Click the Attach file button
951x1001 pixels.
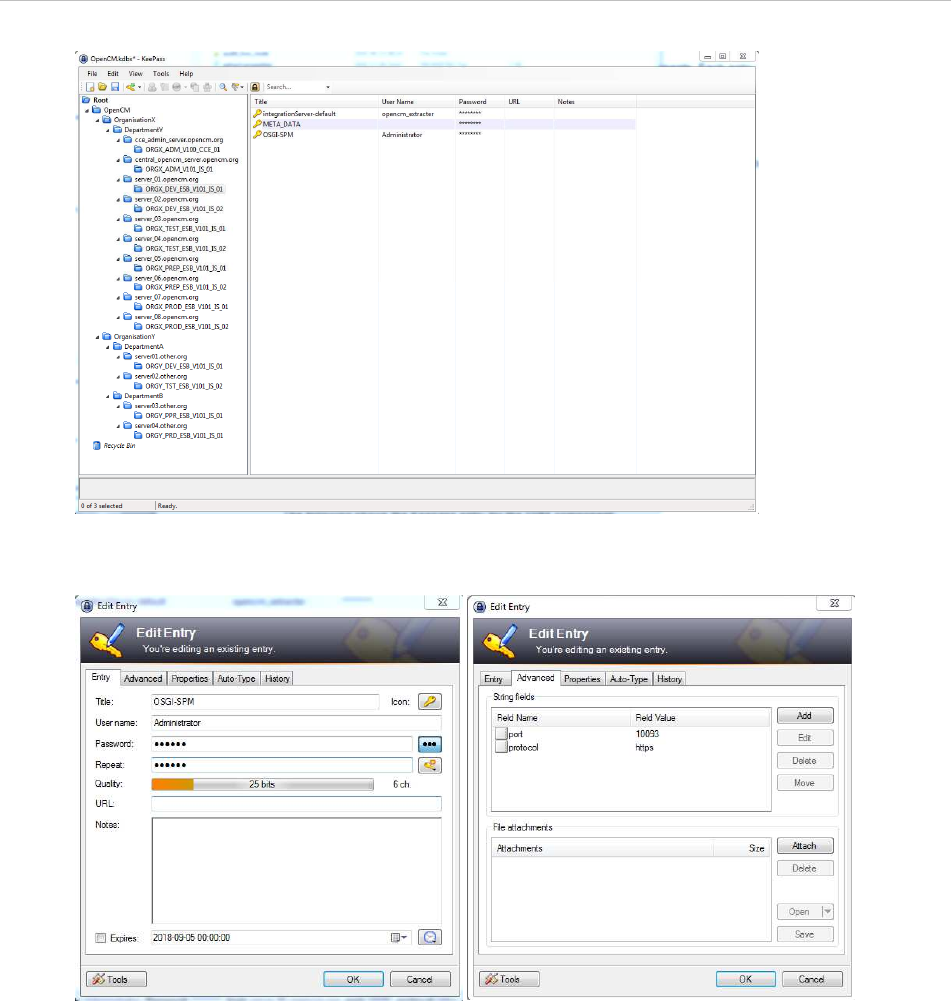pyautogui.click(x=805, y=846)
